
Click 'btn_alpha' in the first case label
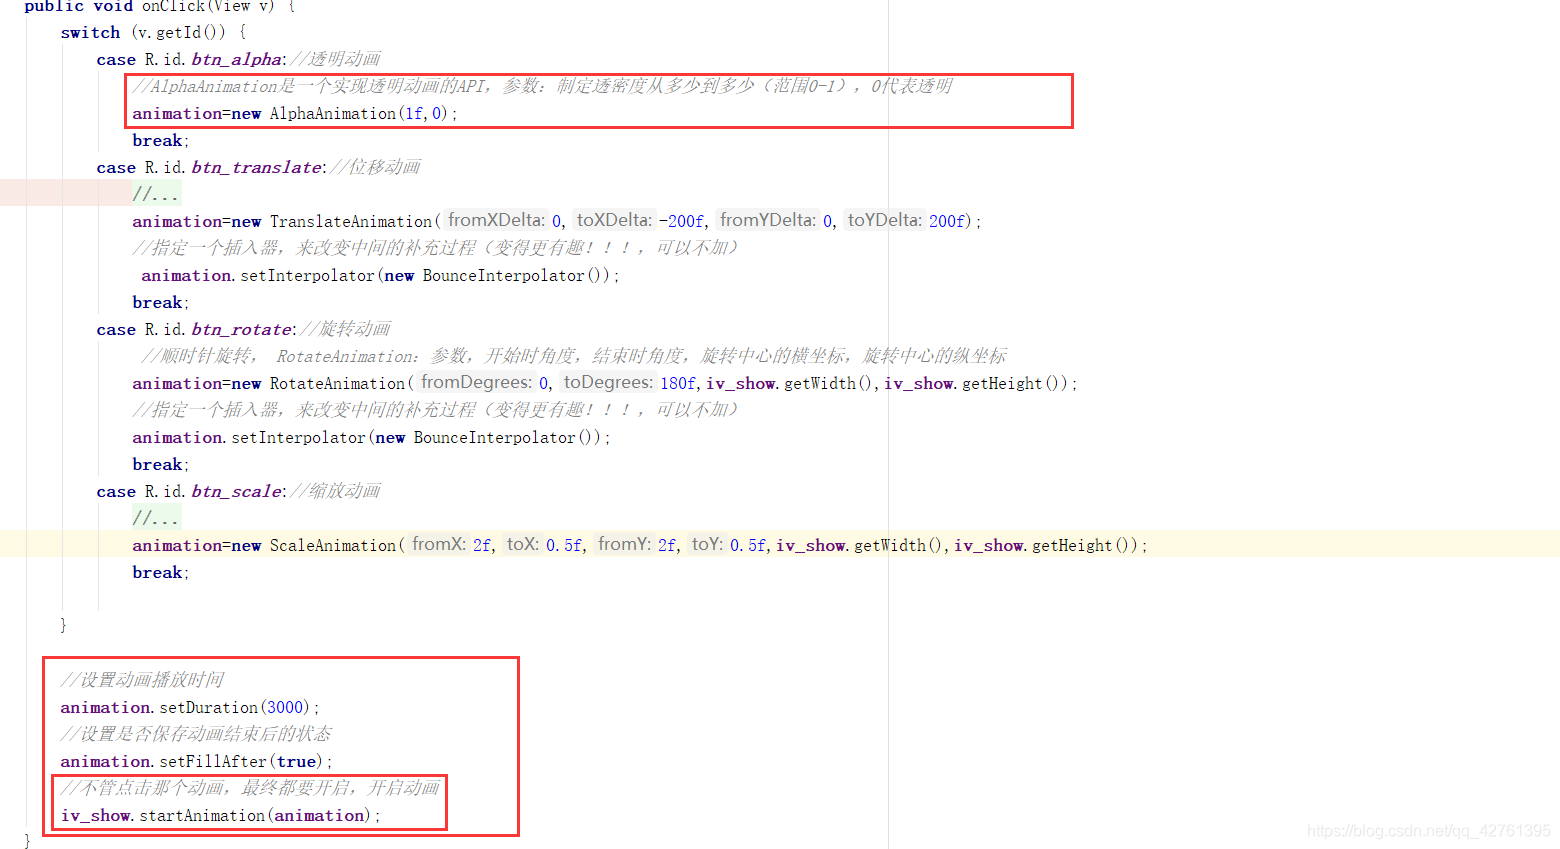[236, 59]
